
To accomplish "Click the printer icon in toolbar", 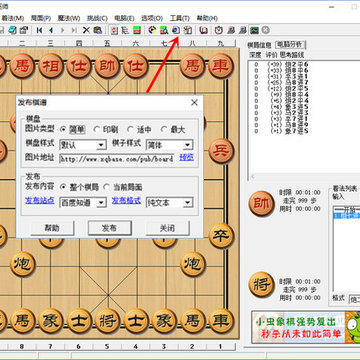I will (x=23, y=30).
